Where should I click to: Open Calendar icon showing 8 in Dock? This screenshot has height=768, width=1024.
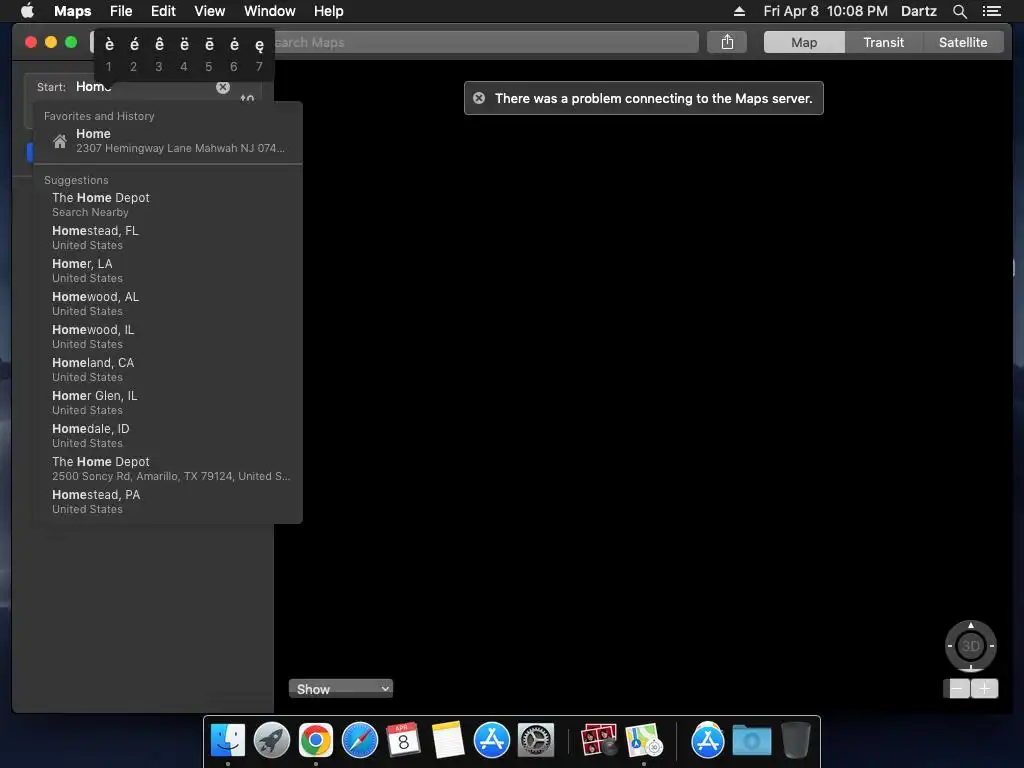(x=403, y=741)
